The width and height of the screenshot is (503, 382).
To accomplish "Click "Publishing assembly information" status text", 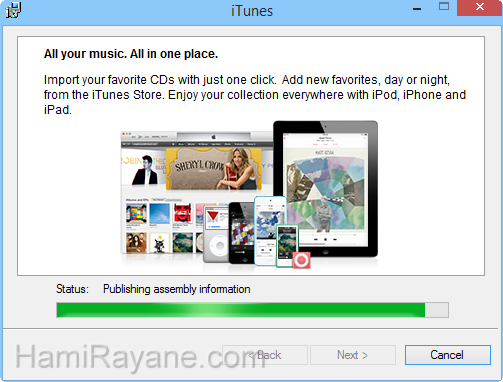I will (x=177, y=289).
